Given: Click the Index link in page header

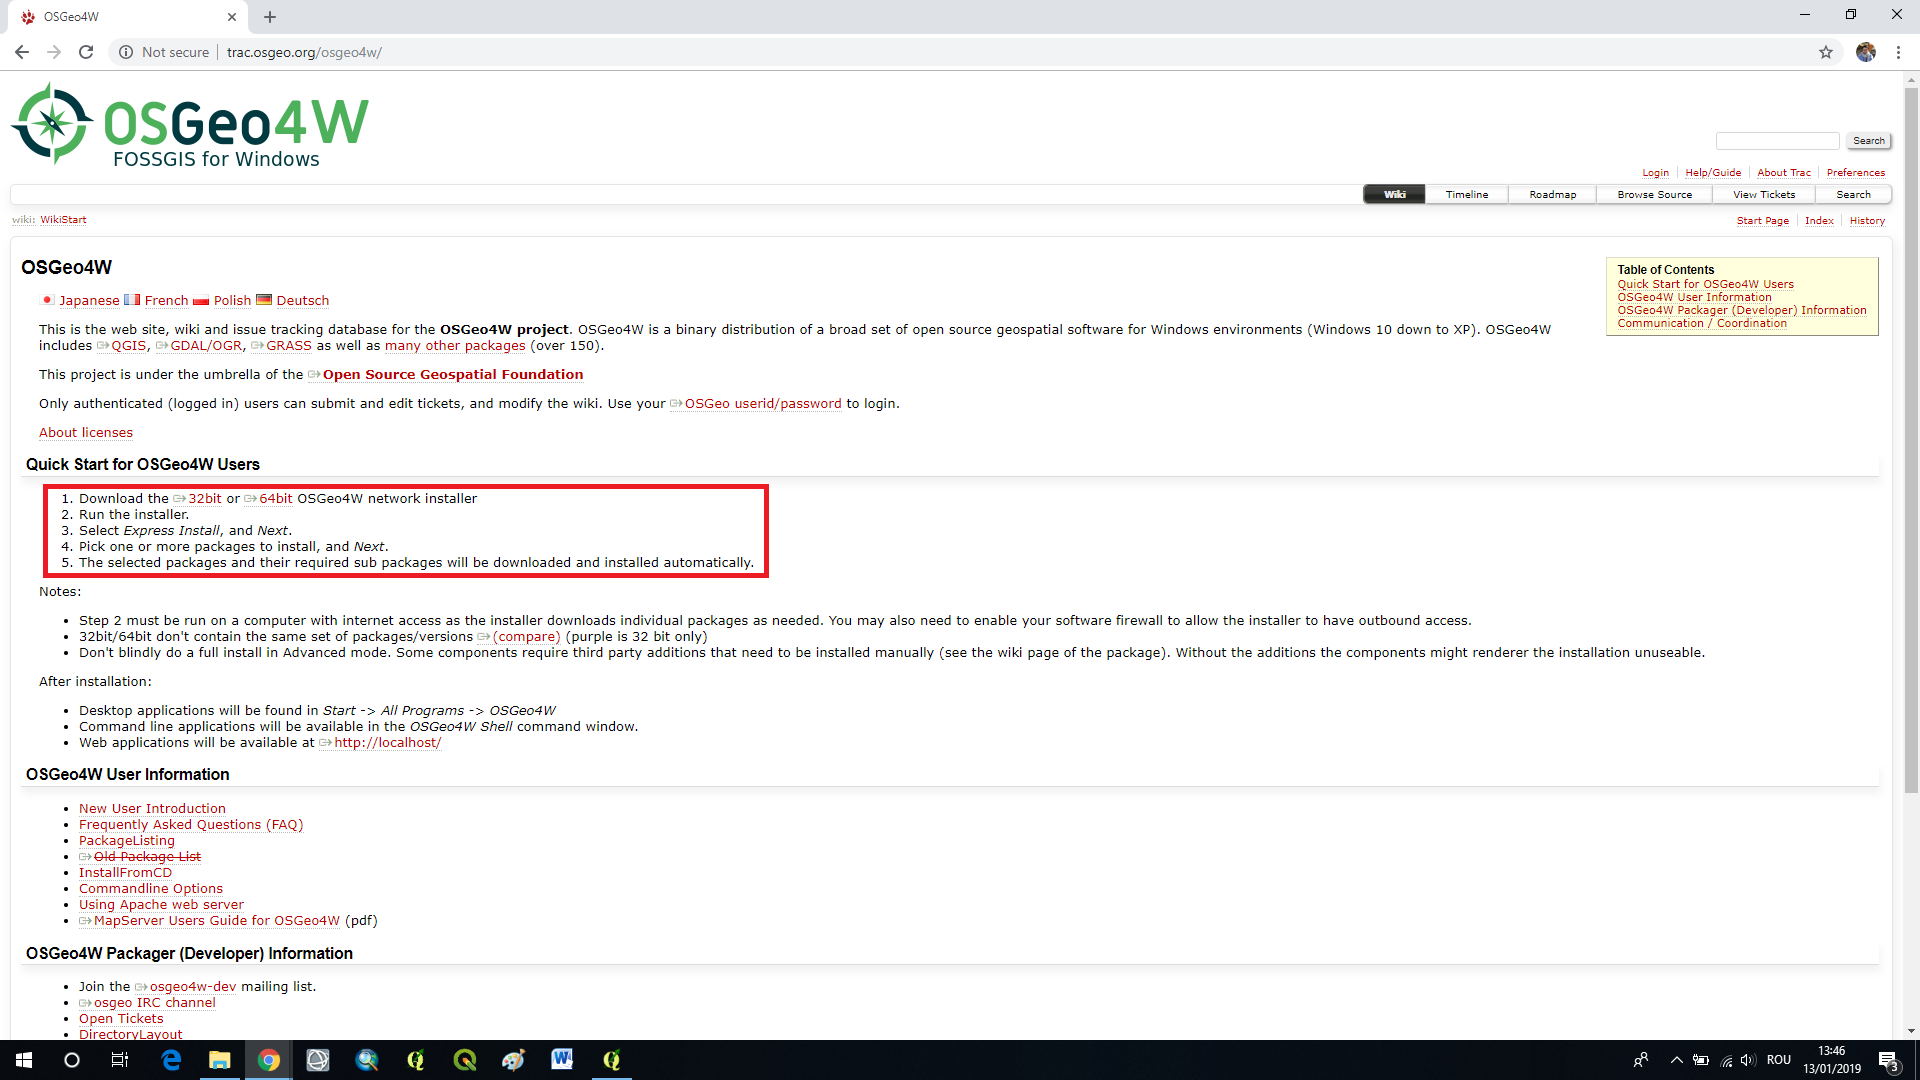Looking at the screenshot, I should (1820, 220).
